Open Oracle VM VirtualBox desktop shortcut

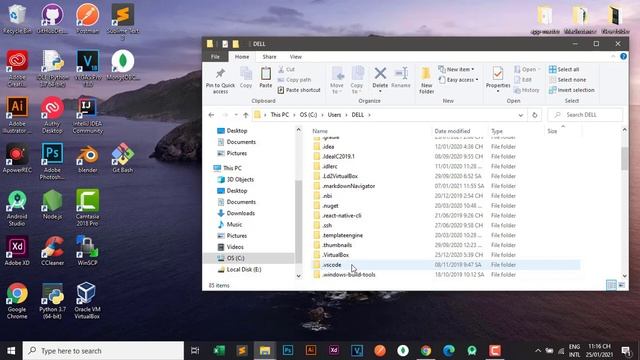pos(87,301)
